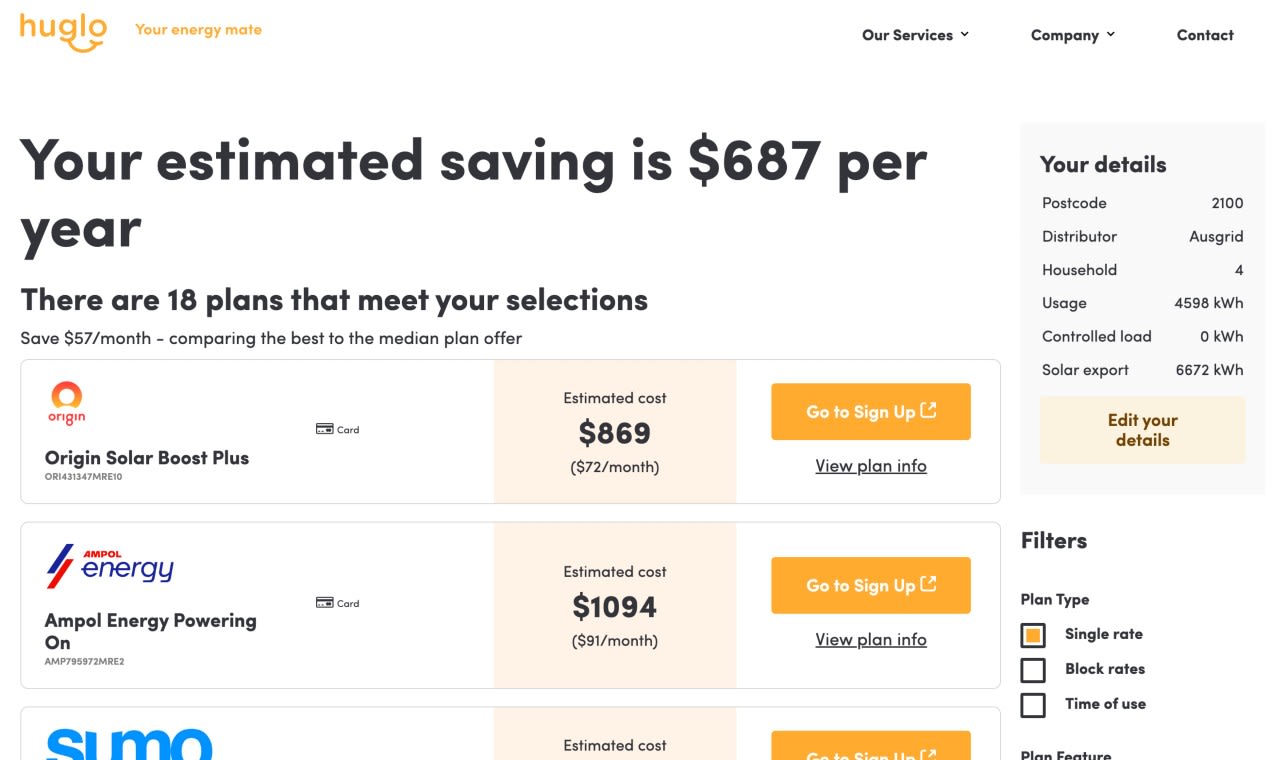Viewport: 1270px width, 760px height.
Task: Click external link icon on Origin sign up
Action: coord(928,411)
